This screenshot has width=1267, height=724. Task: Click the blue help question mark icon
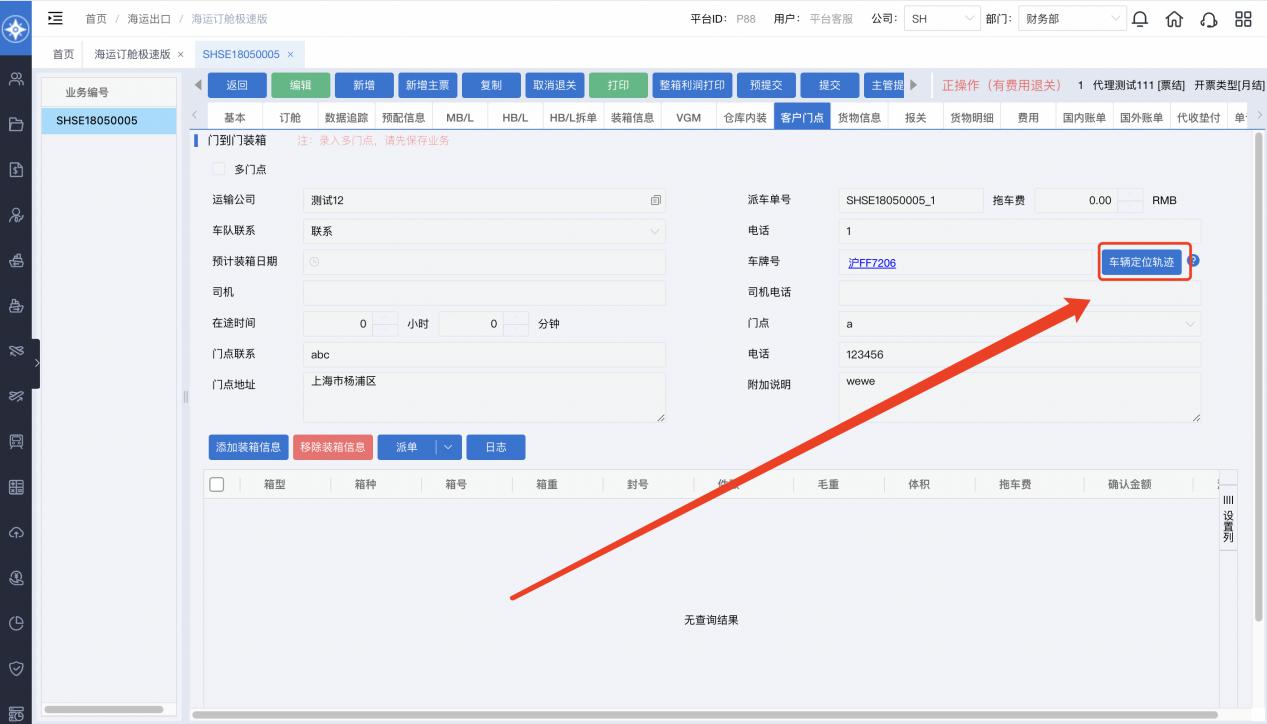1193,261
